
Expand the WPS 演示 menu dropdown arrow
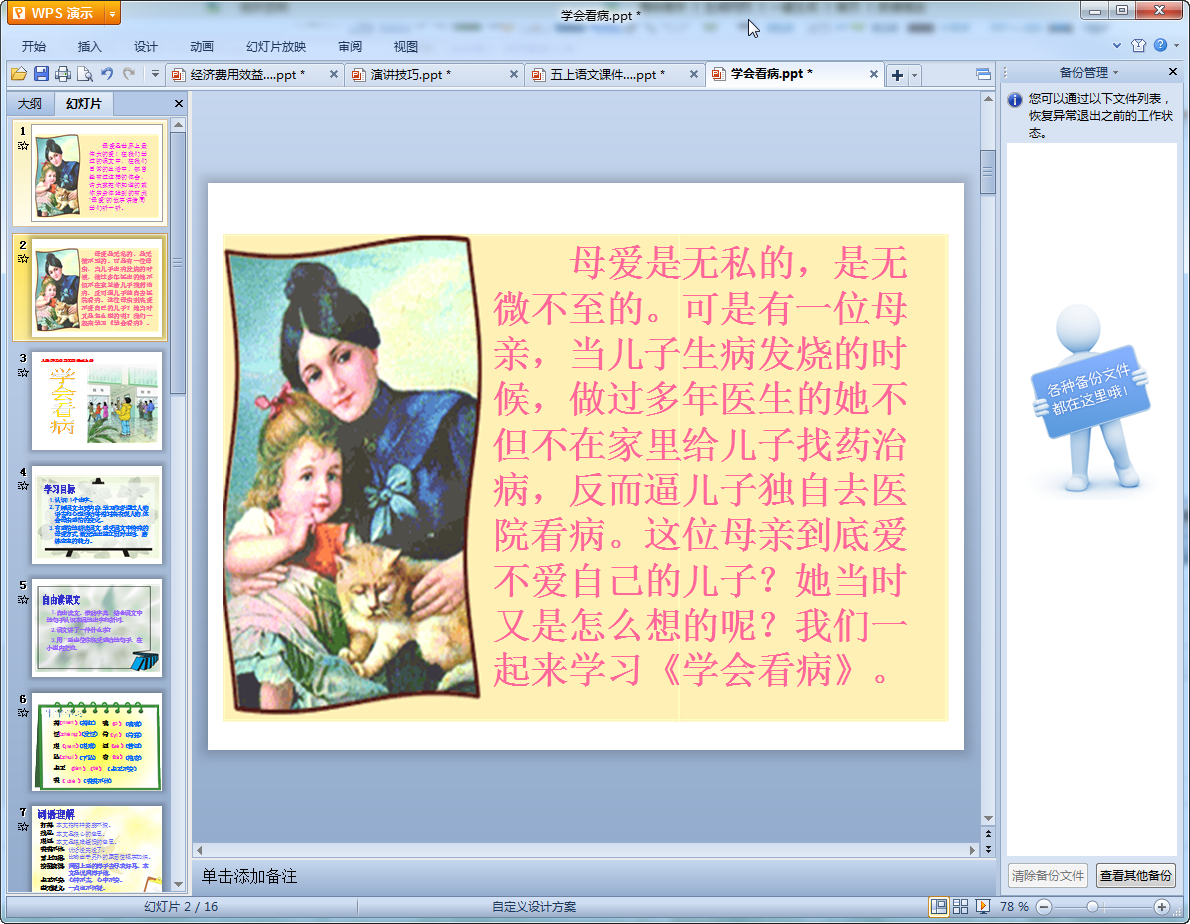(x=112, y=13)
